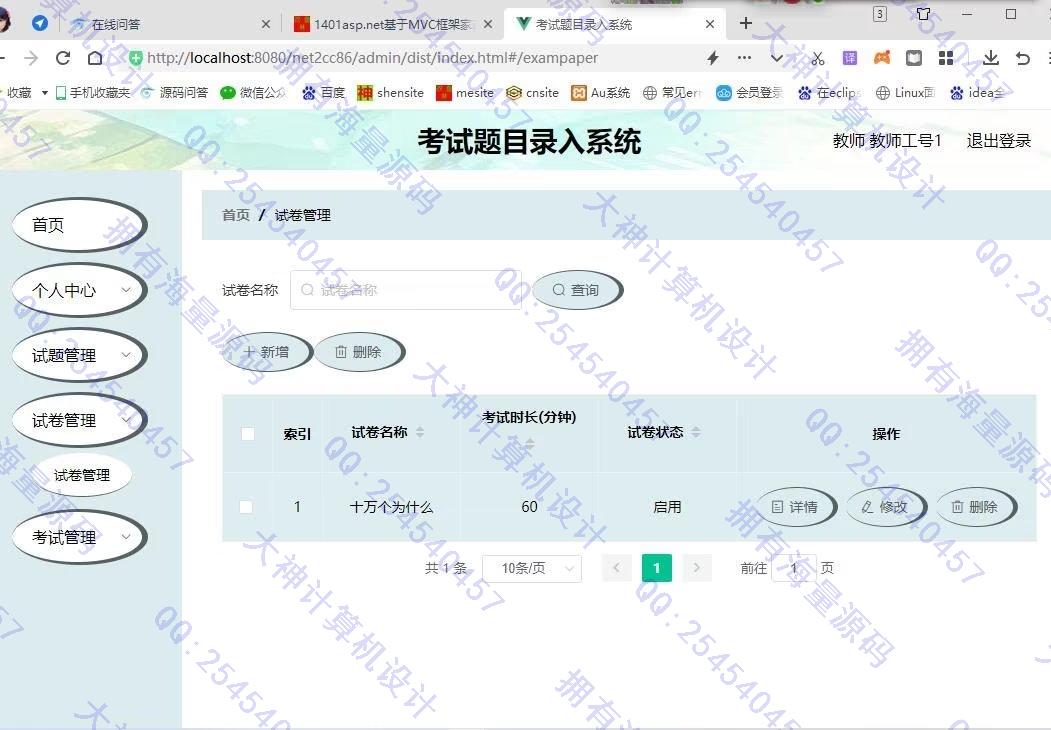This screenshot has height=730, width=1051.
Task: Click the lightning speed-mode icon in address bar
Action: point(712,58)
